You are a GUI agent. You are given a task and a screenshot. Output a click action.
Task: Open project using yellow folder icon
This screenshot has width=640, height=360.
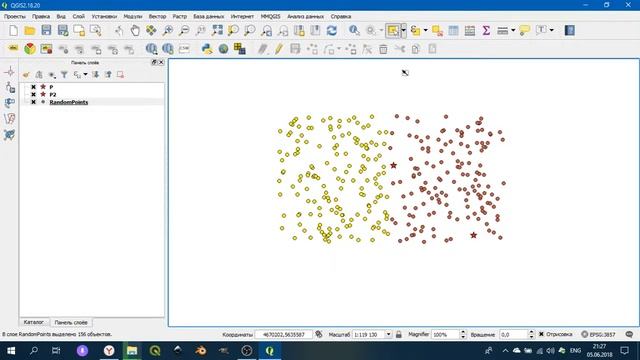(x=29, y=31)
